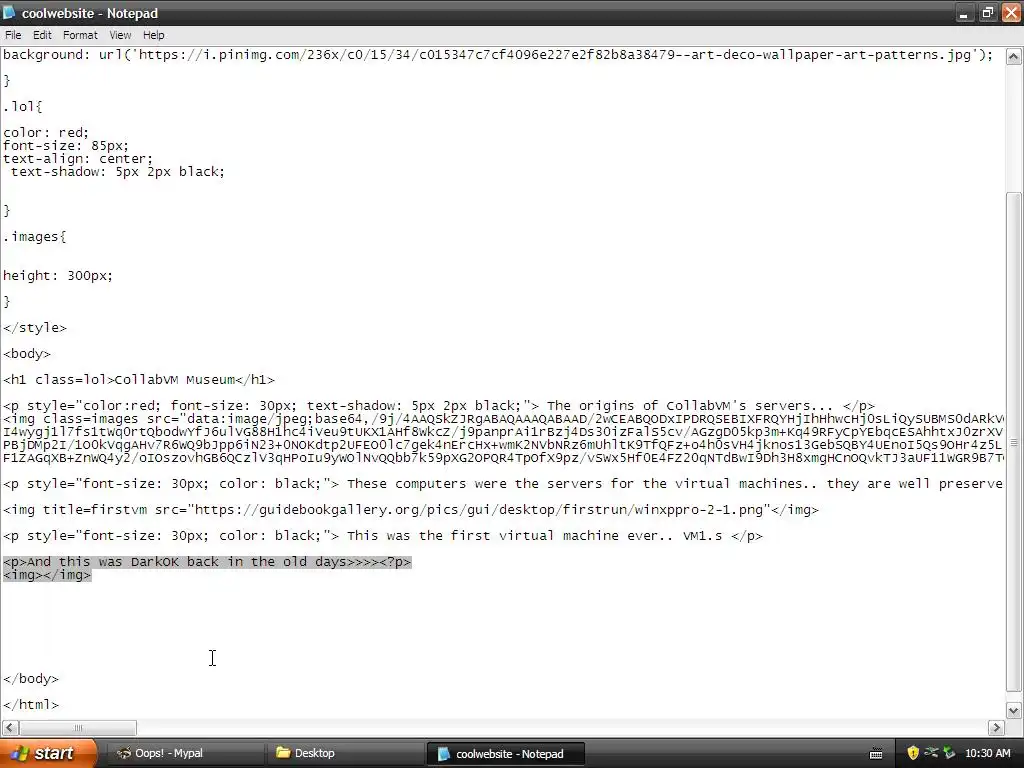Close the coolwebsite Notepad window
This screenshot has height=768, width=1024.
[x=1011, y=13]
